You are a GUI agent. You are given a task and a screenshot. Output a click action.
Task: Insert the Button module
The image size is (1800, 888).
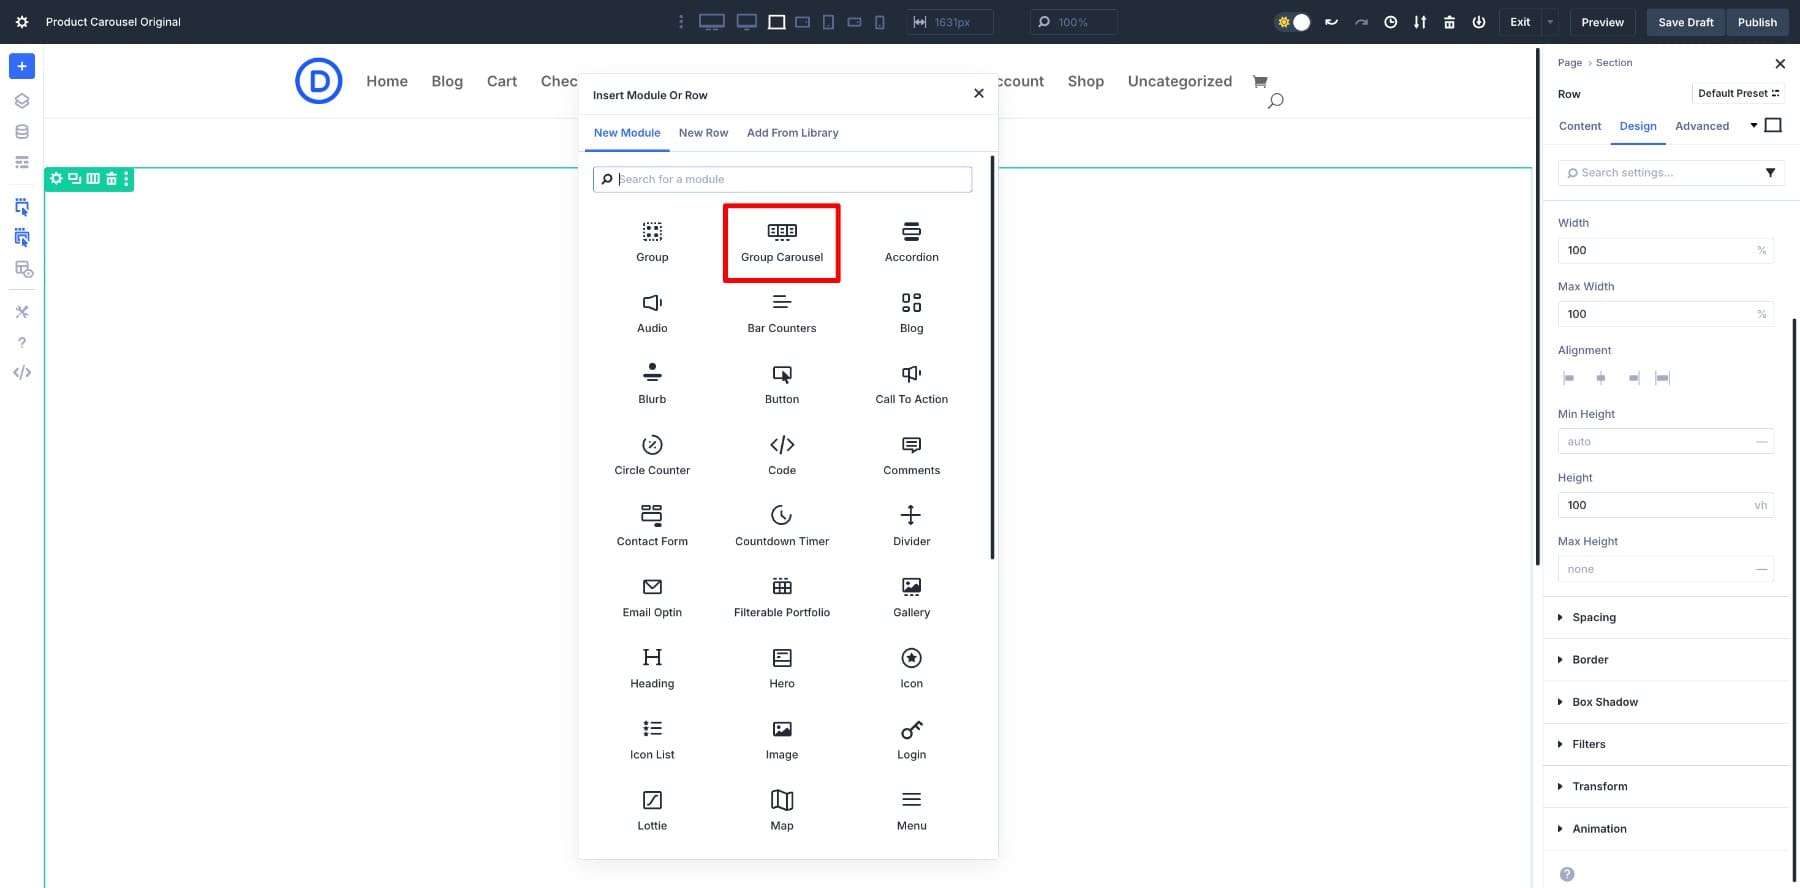point(782,385)
